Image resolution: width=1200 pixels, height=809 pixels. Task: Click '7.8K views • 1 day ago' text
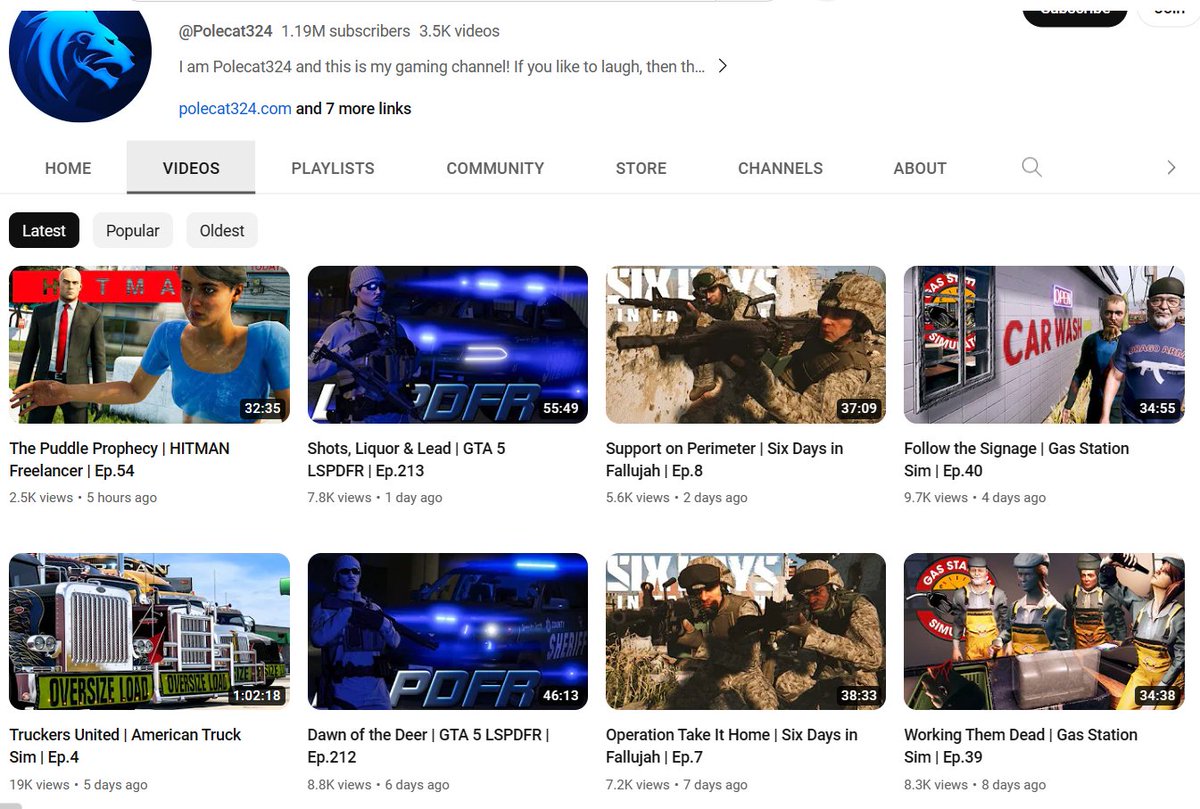(x=375, y=497)
